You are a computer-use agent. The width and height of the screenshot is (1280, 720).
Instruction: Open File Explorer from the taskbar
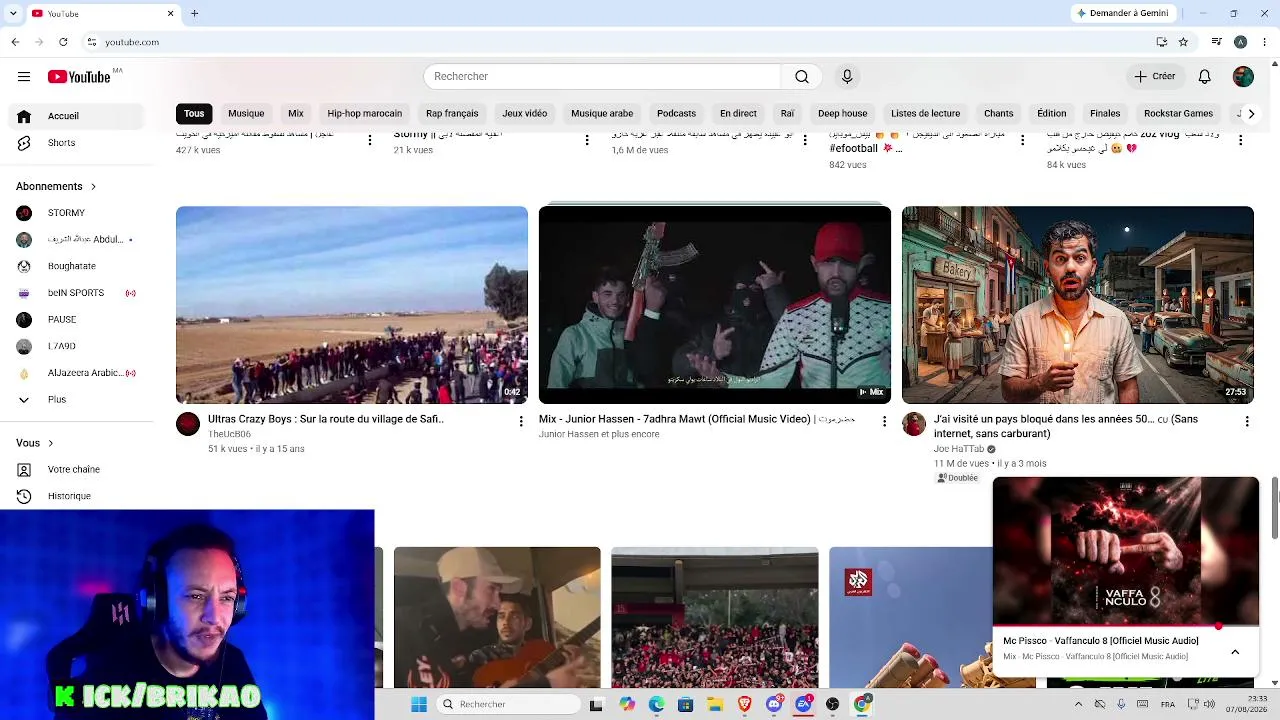[x=715, y=704]
